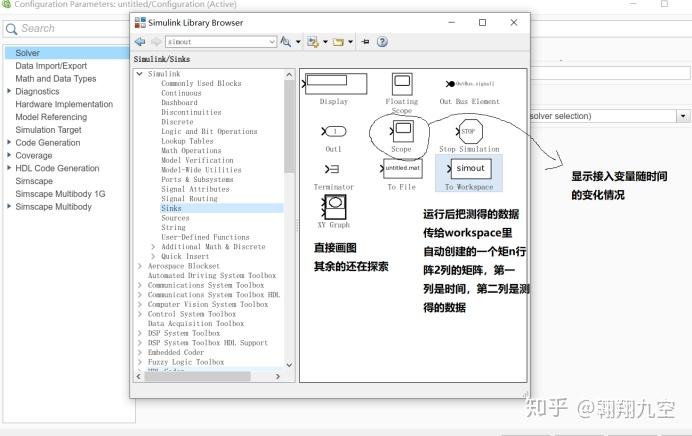Select the User-Defined Functions library
The height and width of the screenshot is (436, 692).
(205, 237)
